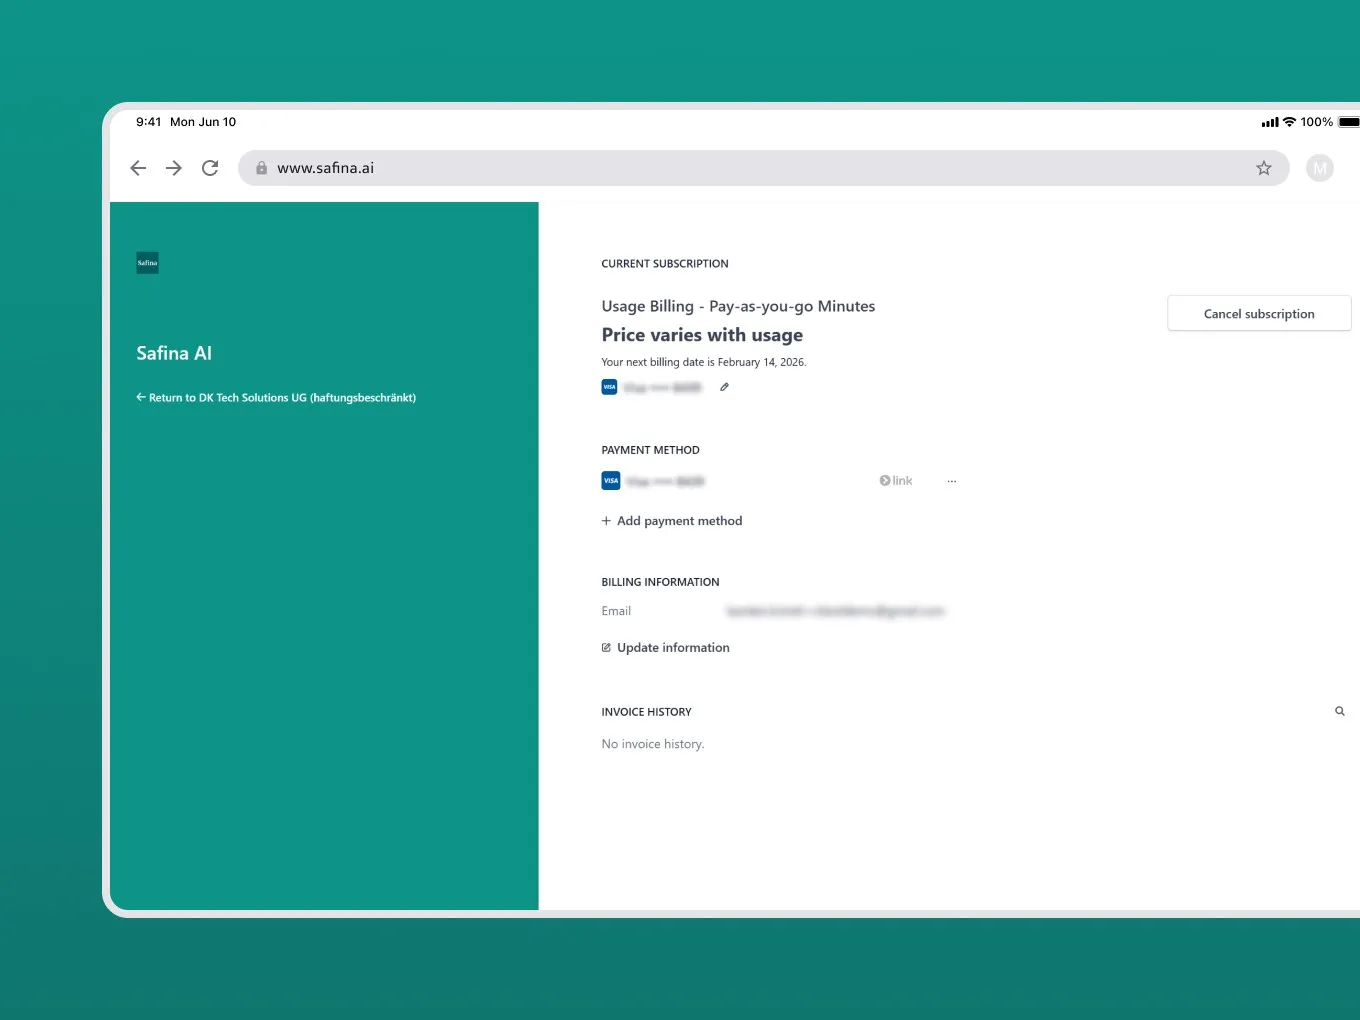Tap the battery indicator in status bar
1360x1020 pixels.
point(1348,122)
